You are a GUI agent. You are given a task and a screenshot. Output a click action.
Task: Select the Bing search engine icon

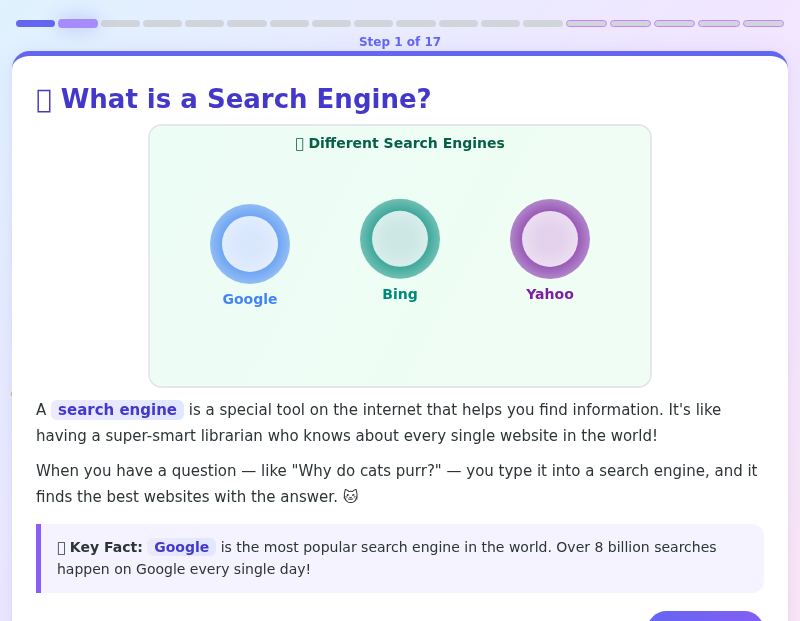[400, 238]
